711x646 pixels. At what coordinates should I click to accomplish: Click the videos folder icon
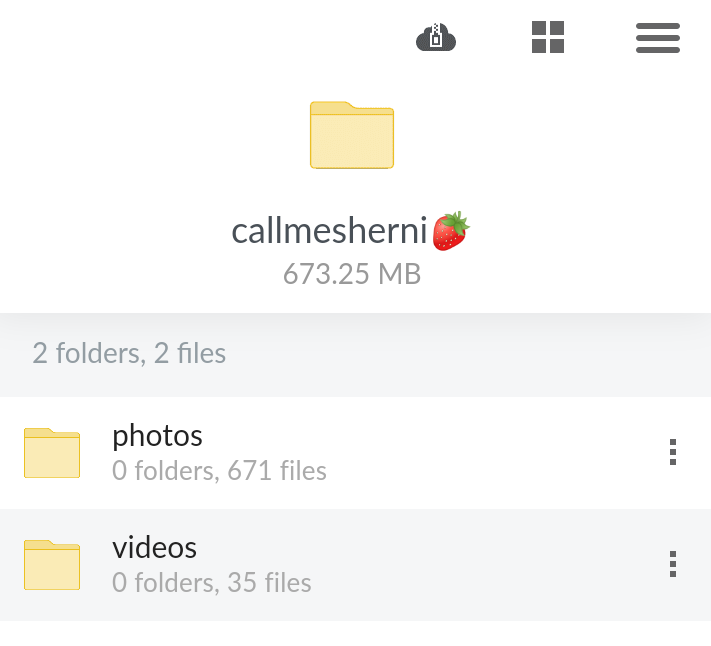click(x=52, y=565)
